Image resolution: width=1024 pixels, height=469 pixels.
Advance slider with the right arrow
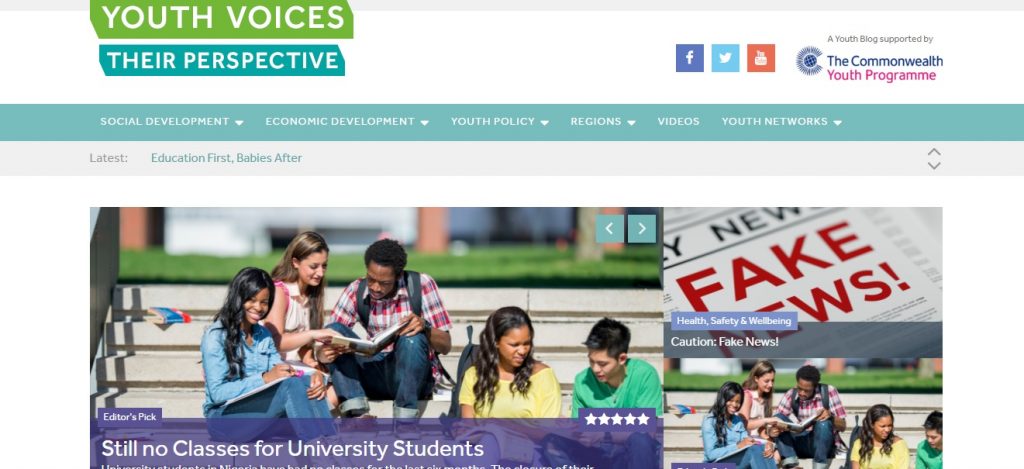642,229
